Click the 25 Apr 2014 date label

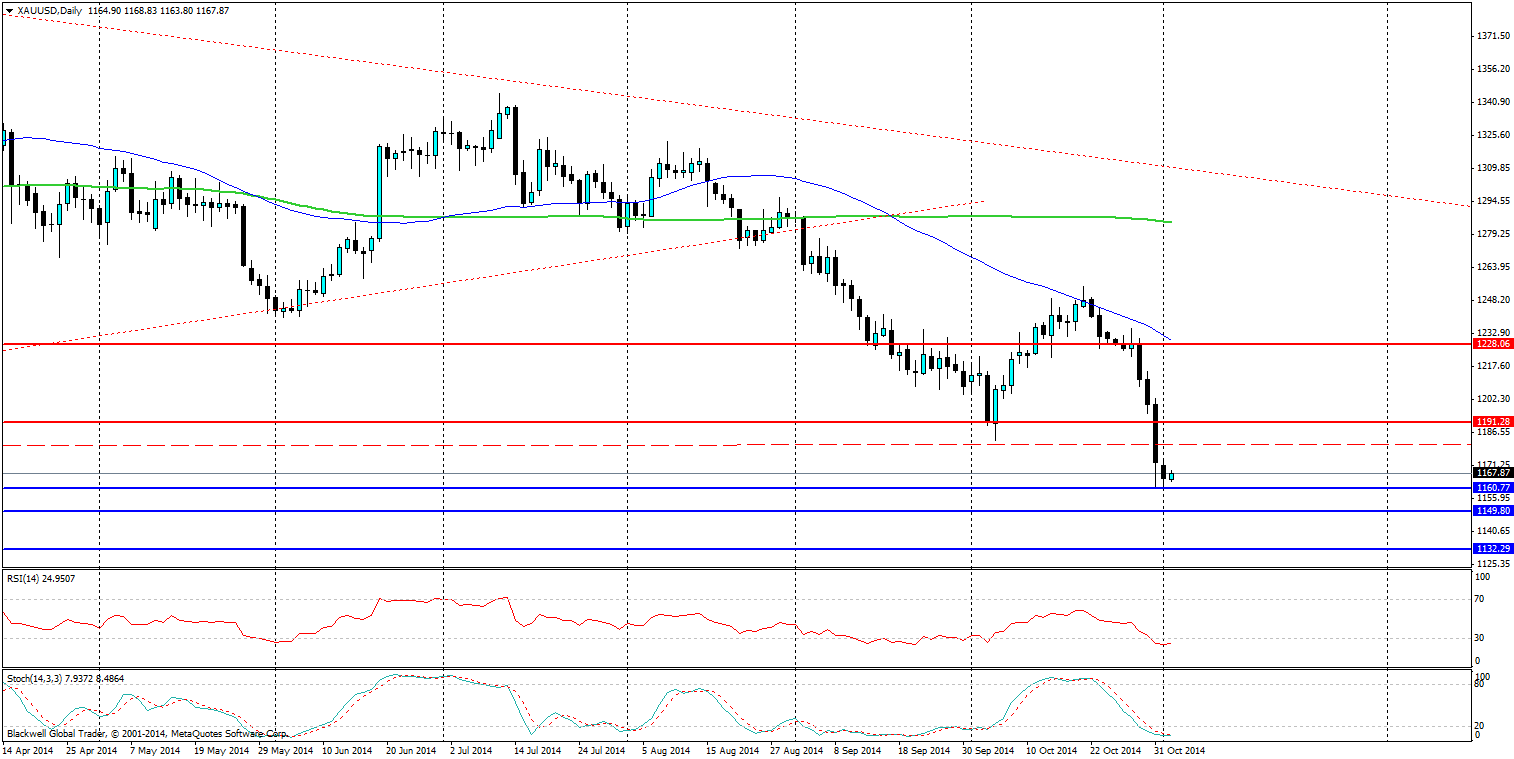[x=90, y=750]
